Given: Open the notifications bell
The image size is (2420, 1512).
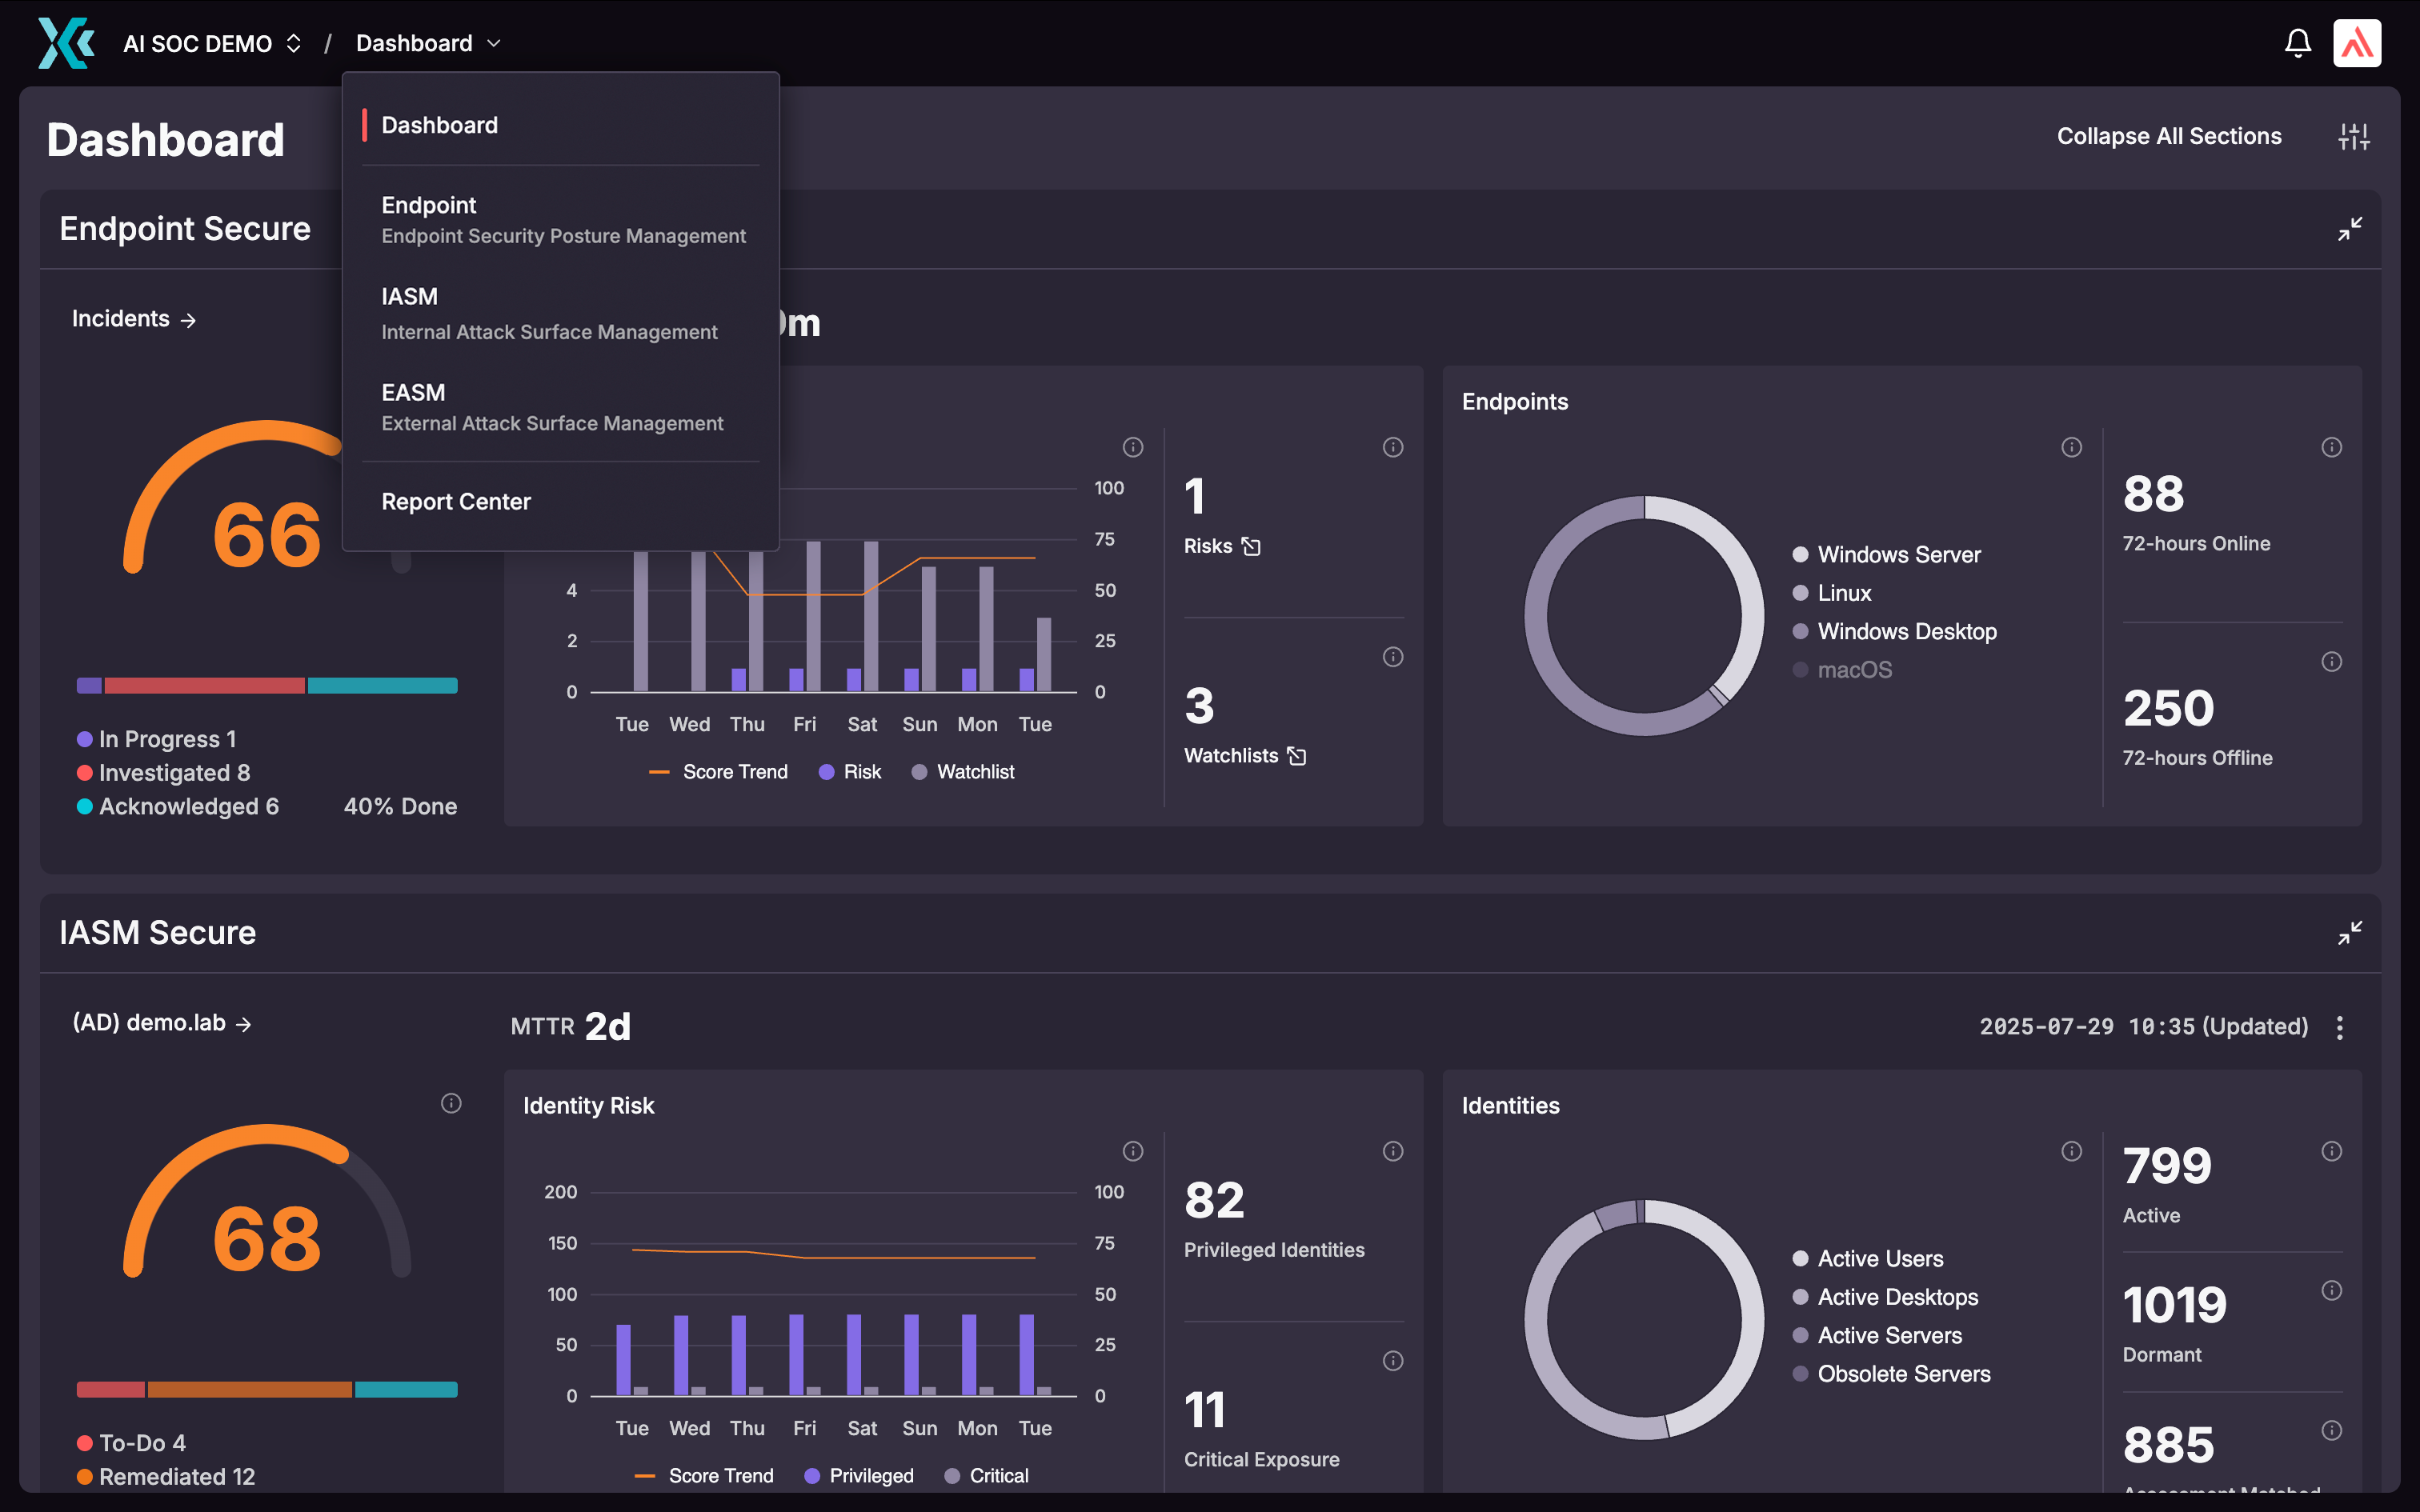Looking at the screenshot, I should pos(2297,42).
